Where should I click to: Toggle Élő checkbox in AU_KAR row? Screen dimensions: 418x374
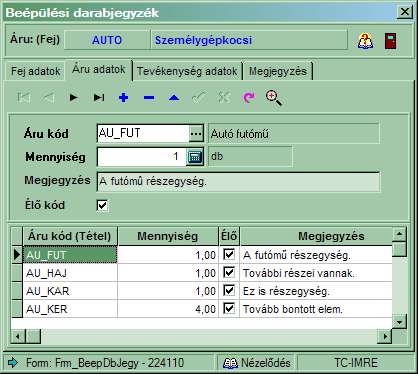[229, 290]
